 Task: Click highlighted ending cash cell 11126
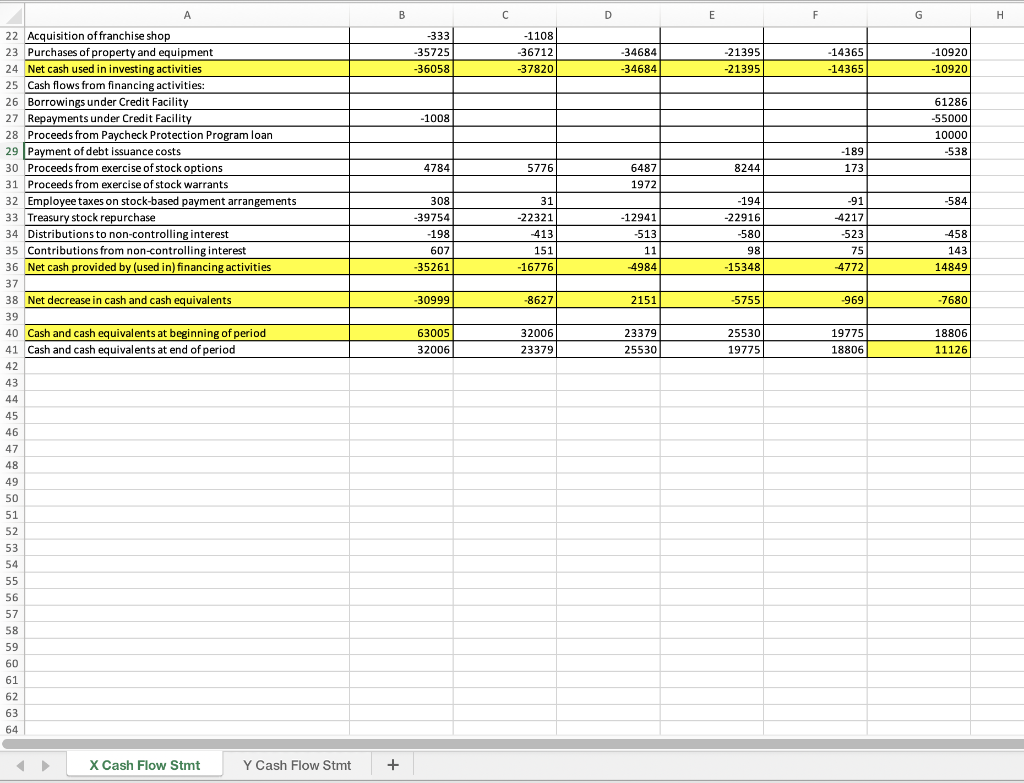pyautogui.click(x=918, y=349)
